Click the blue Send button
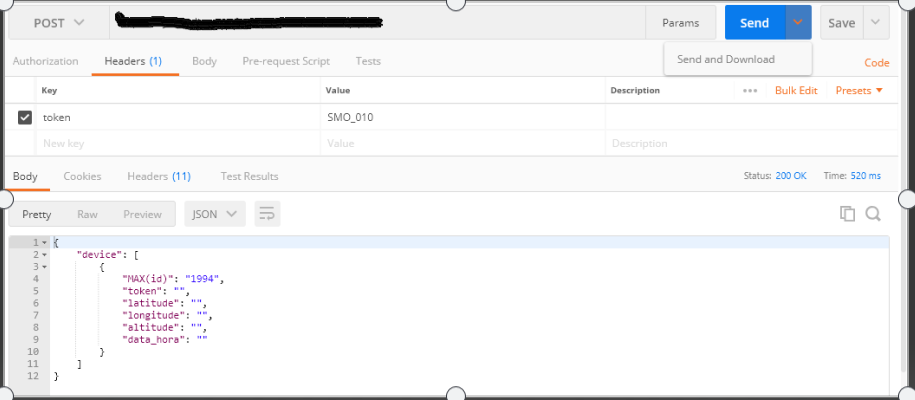Image resolution: width=915 pixels, height=400 pixels. click(755, 23)
